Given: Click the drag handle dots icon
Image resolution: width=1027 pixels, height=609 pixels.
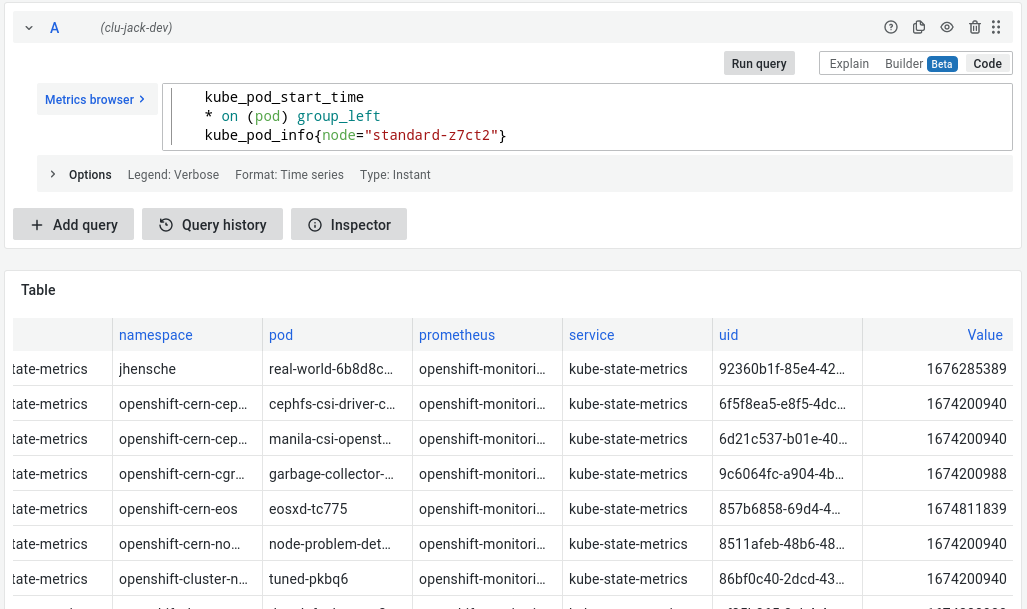Looking at the screenshot, I should coord(996,28).
